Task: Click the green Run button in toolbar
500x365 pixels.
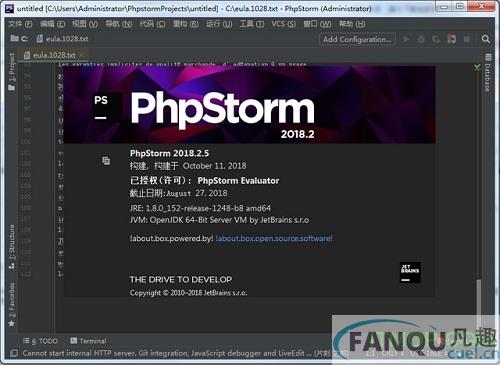Action: point(406,39)
